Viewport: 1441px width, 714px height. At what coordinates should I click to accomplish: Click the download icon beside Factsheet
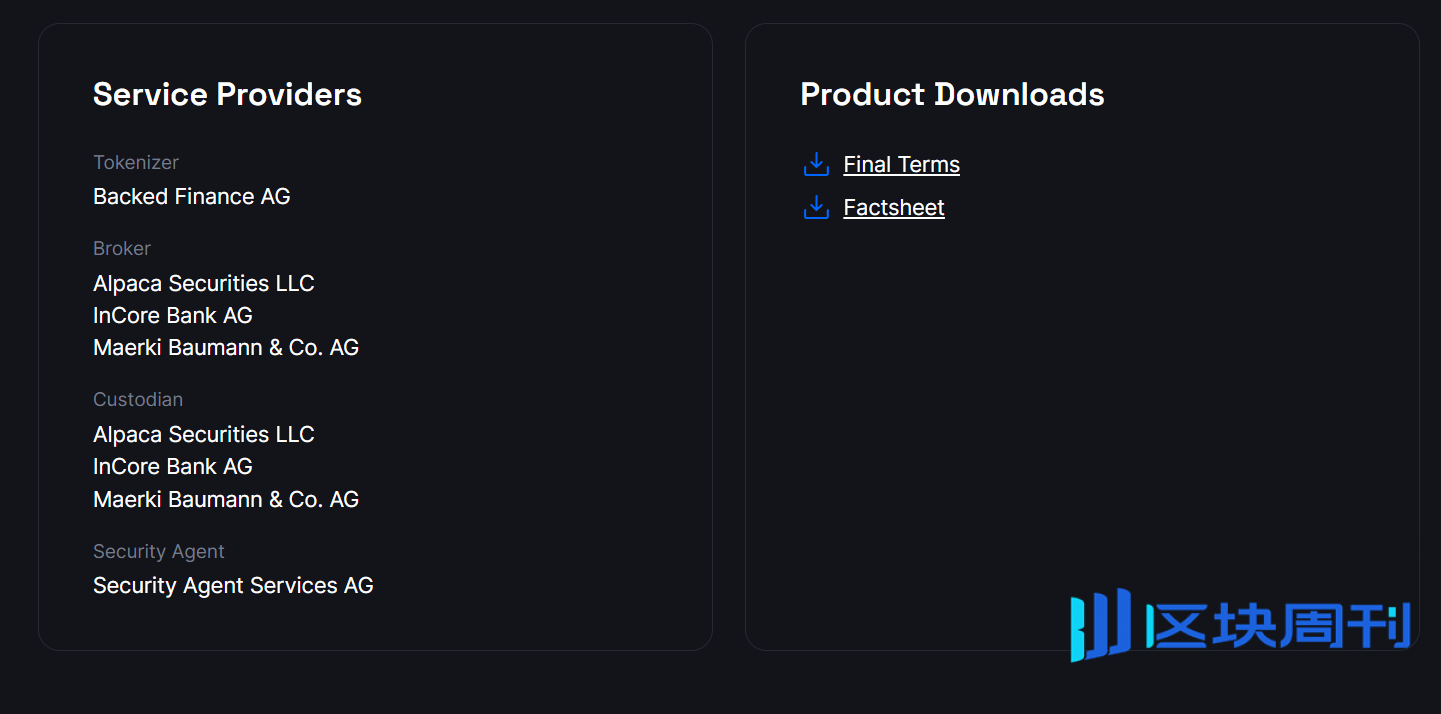(816, 207)
